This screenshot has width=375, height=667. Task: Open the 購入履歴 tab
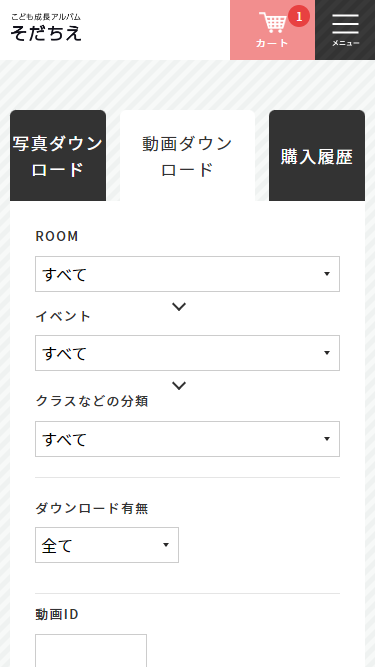317,156
